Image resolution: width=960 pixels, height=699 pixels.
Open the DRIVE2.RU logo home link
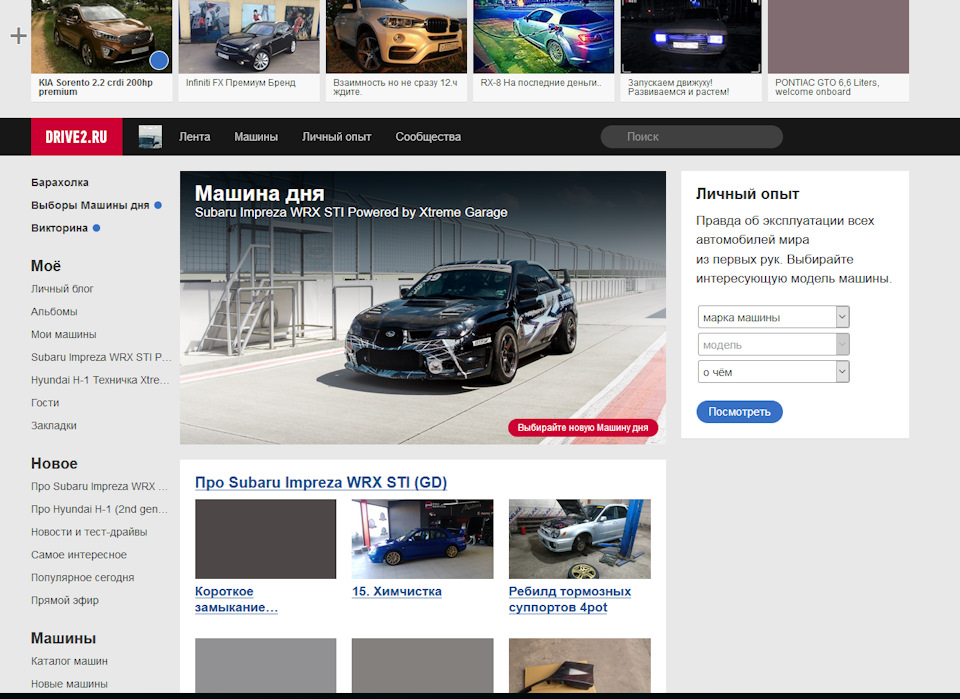click(77, 136)
